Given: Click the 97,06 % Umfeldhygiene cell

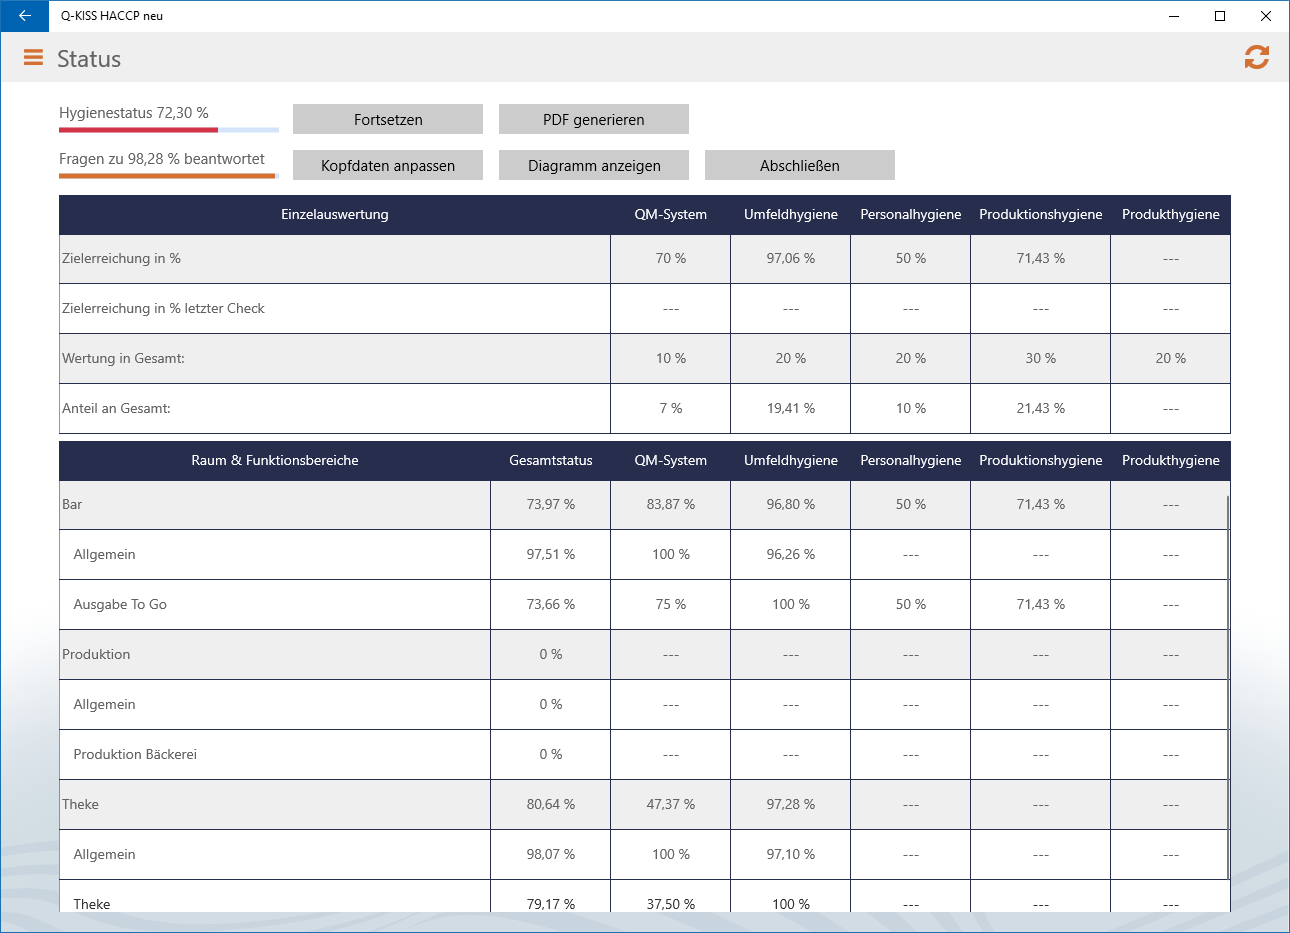Looking at the screenshot, I should [791, 259].
